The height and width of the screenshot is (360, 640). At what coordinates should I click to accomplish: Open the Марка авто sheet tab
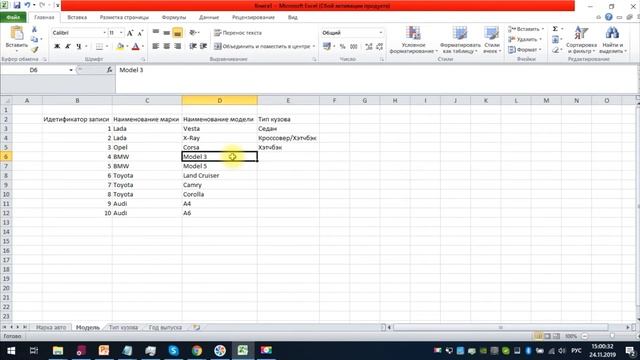tap(51, 327)
